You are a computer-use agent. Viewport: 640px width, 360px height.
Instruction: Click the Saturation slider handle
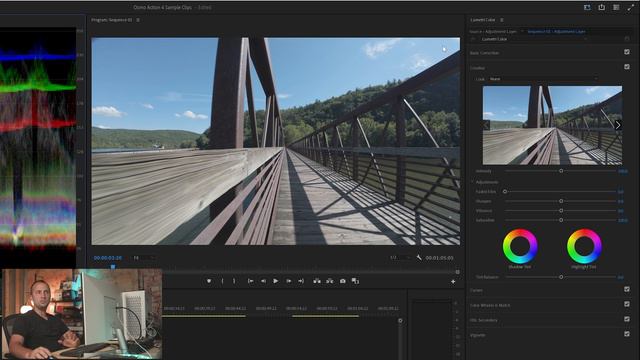[x=561, y=220]
